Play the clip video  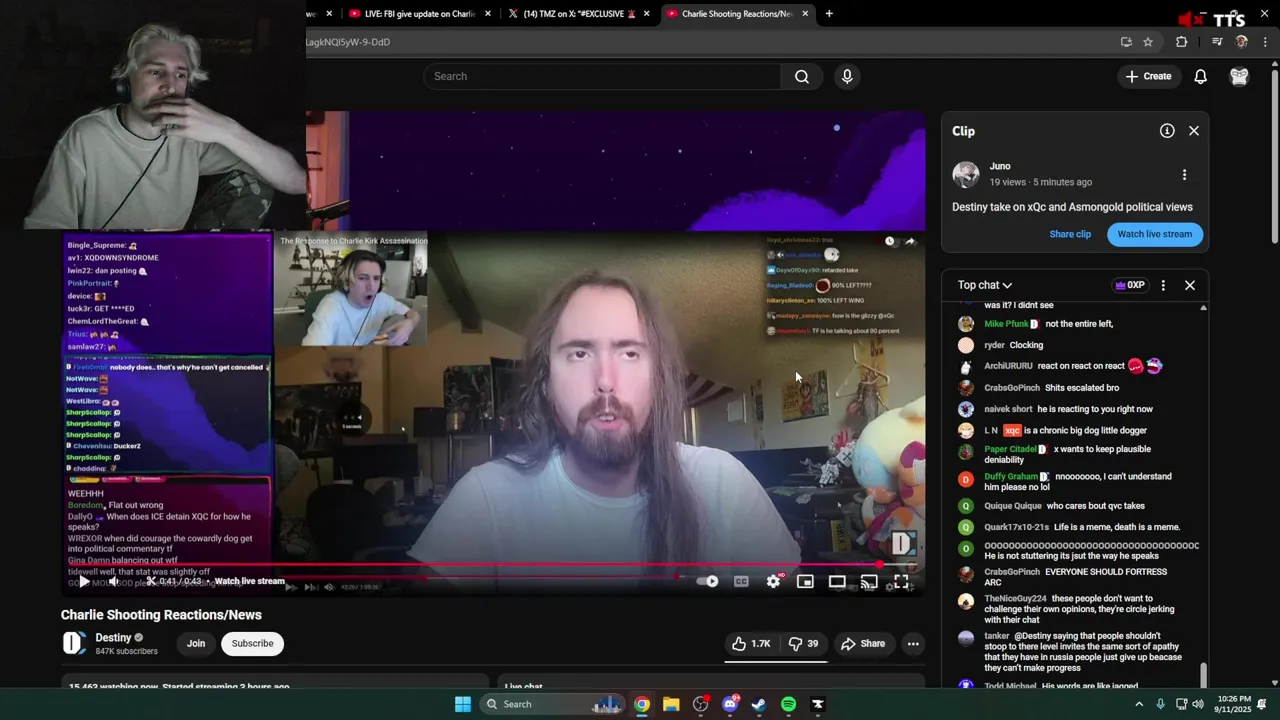point(84,582)
